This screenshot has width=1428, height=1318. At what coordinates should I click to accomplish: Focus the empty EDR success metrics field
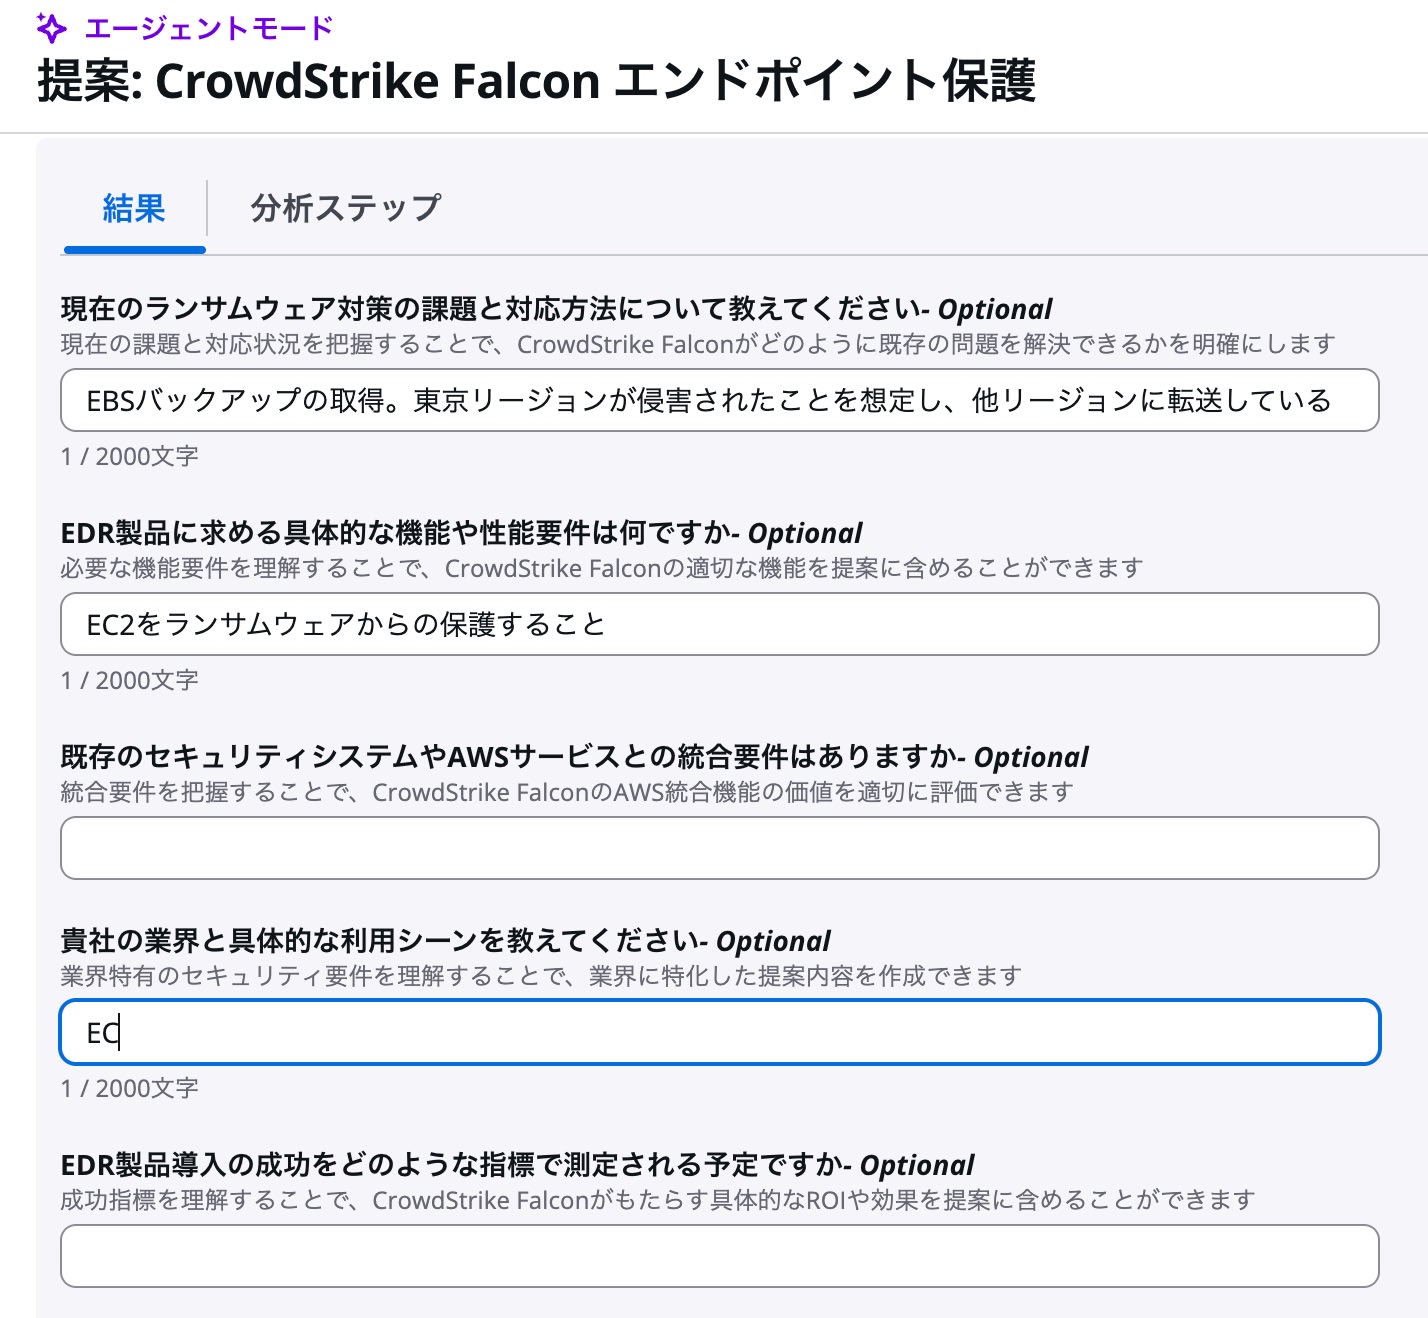tap(719, 1257)
